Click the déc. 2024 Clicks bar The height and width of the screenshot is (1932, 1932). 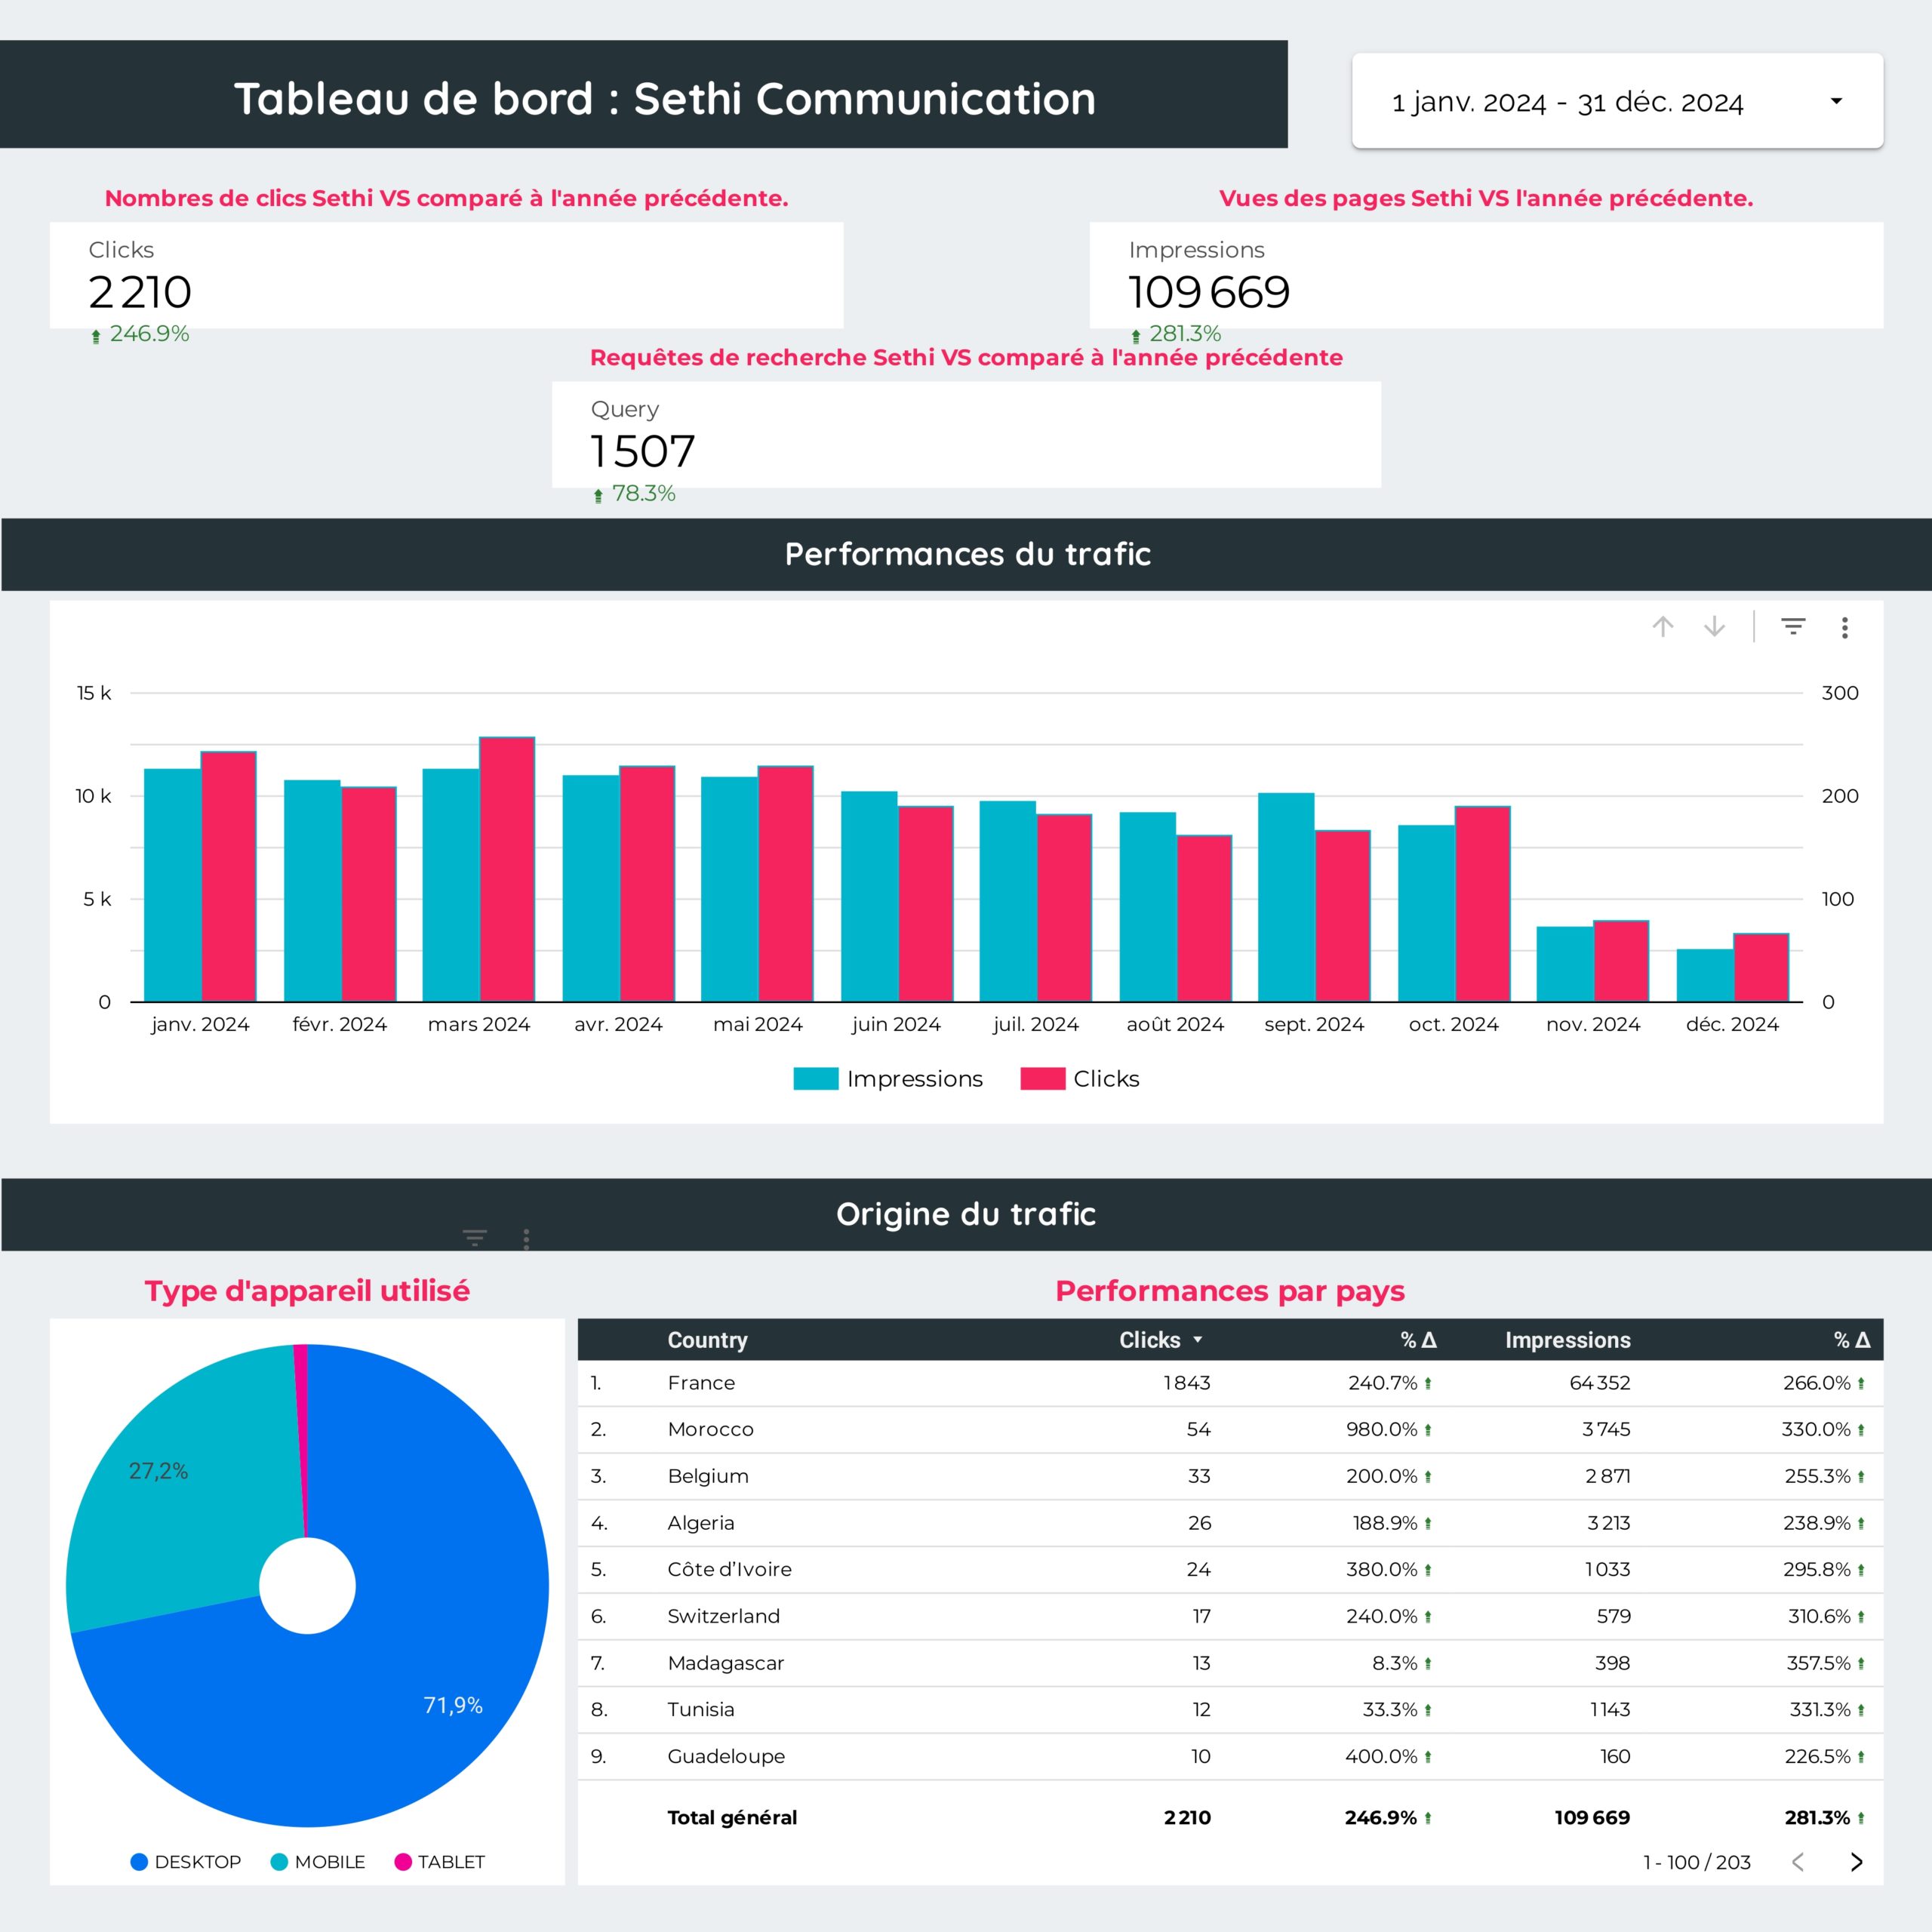pos(1761,967)
